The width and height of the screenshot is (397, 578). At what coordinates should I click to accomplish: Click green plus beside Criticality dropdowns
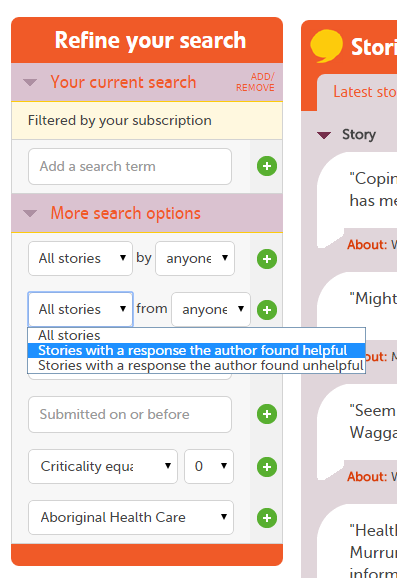click(x=267, y=467)
